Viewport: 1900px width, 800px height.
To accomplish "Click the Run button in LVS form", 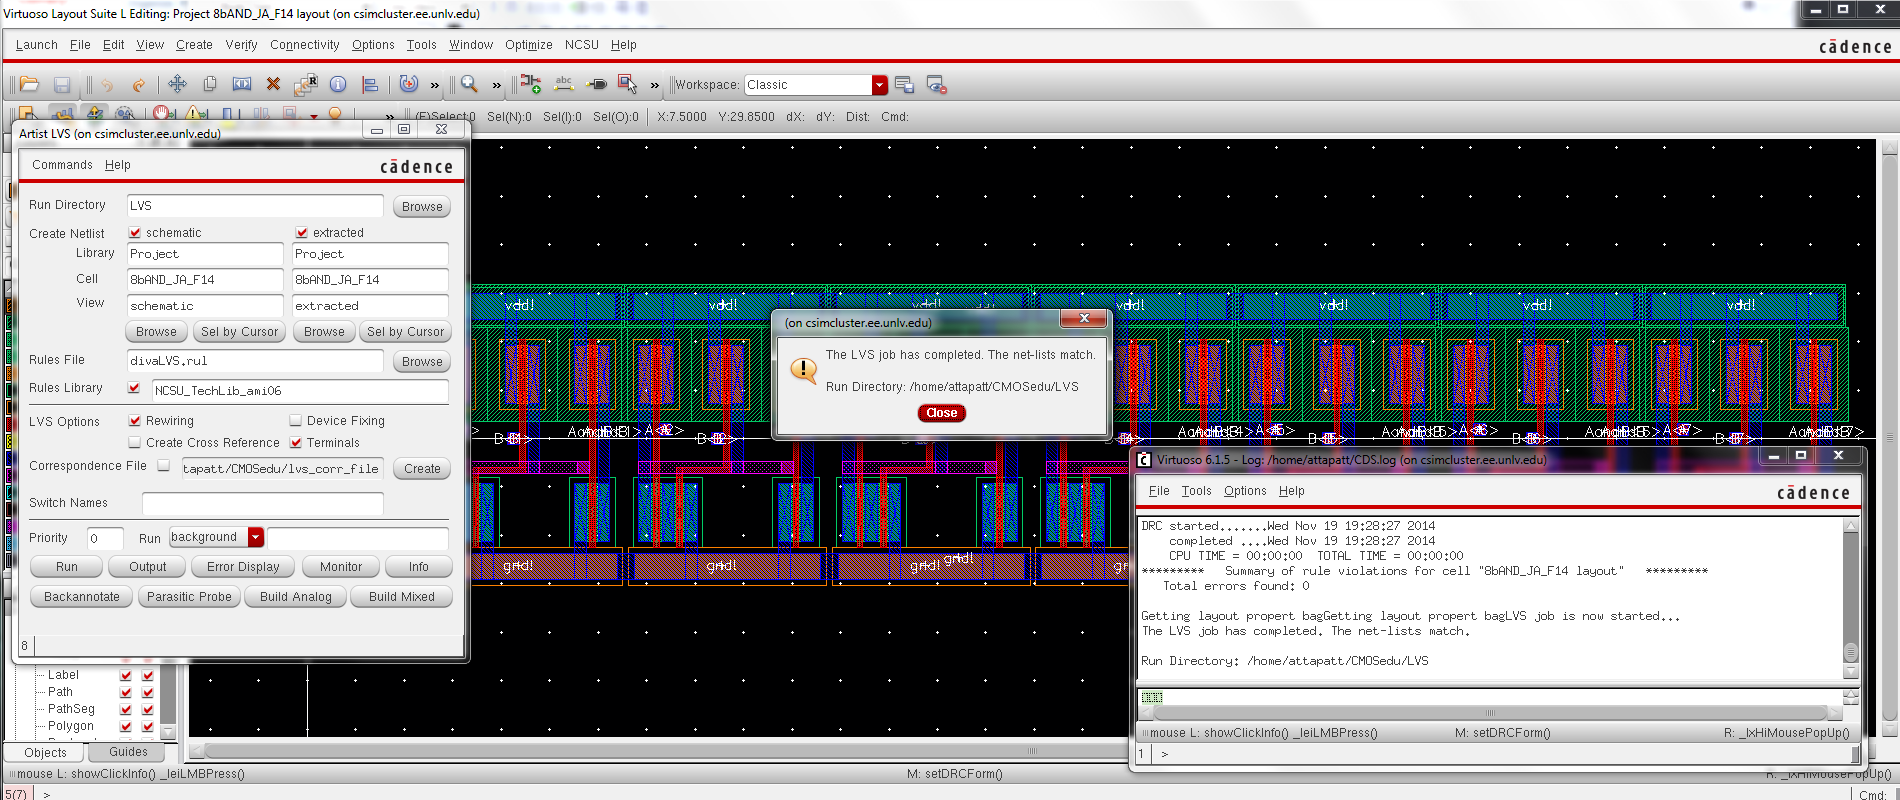I will tap(67, 567).
